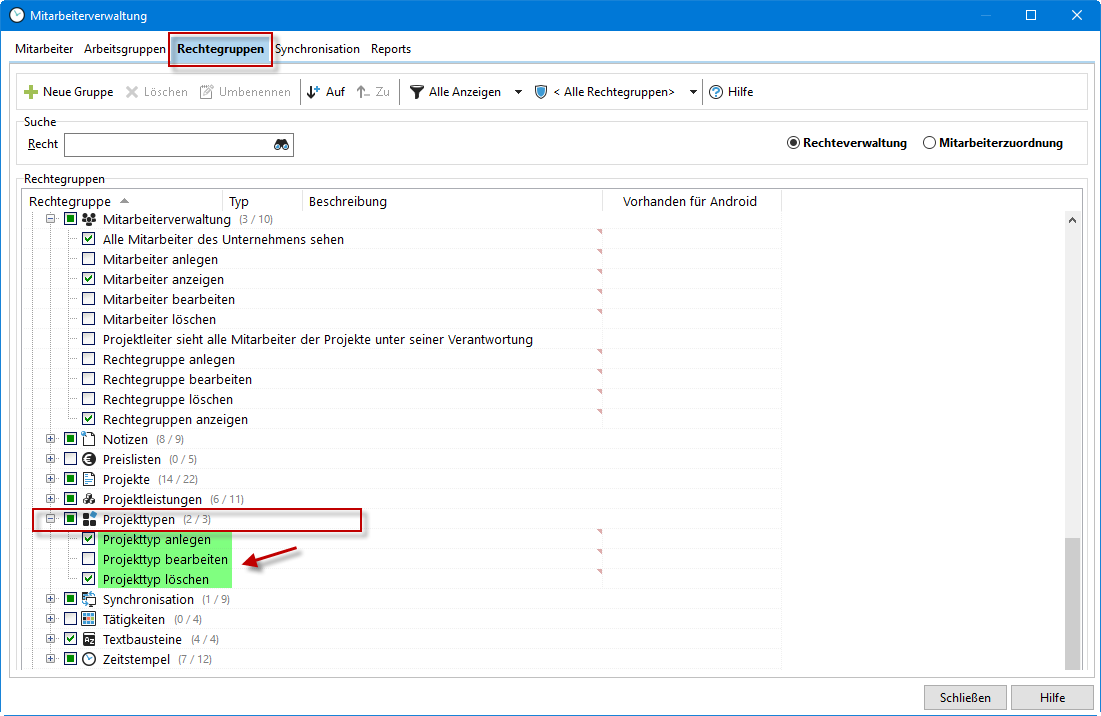The image size is (1101, 716).
Task: Open the Reports tab
Action: 391,49
